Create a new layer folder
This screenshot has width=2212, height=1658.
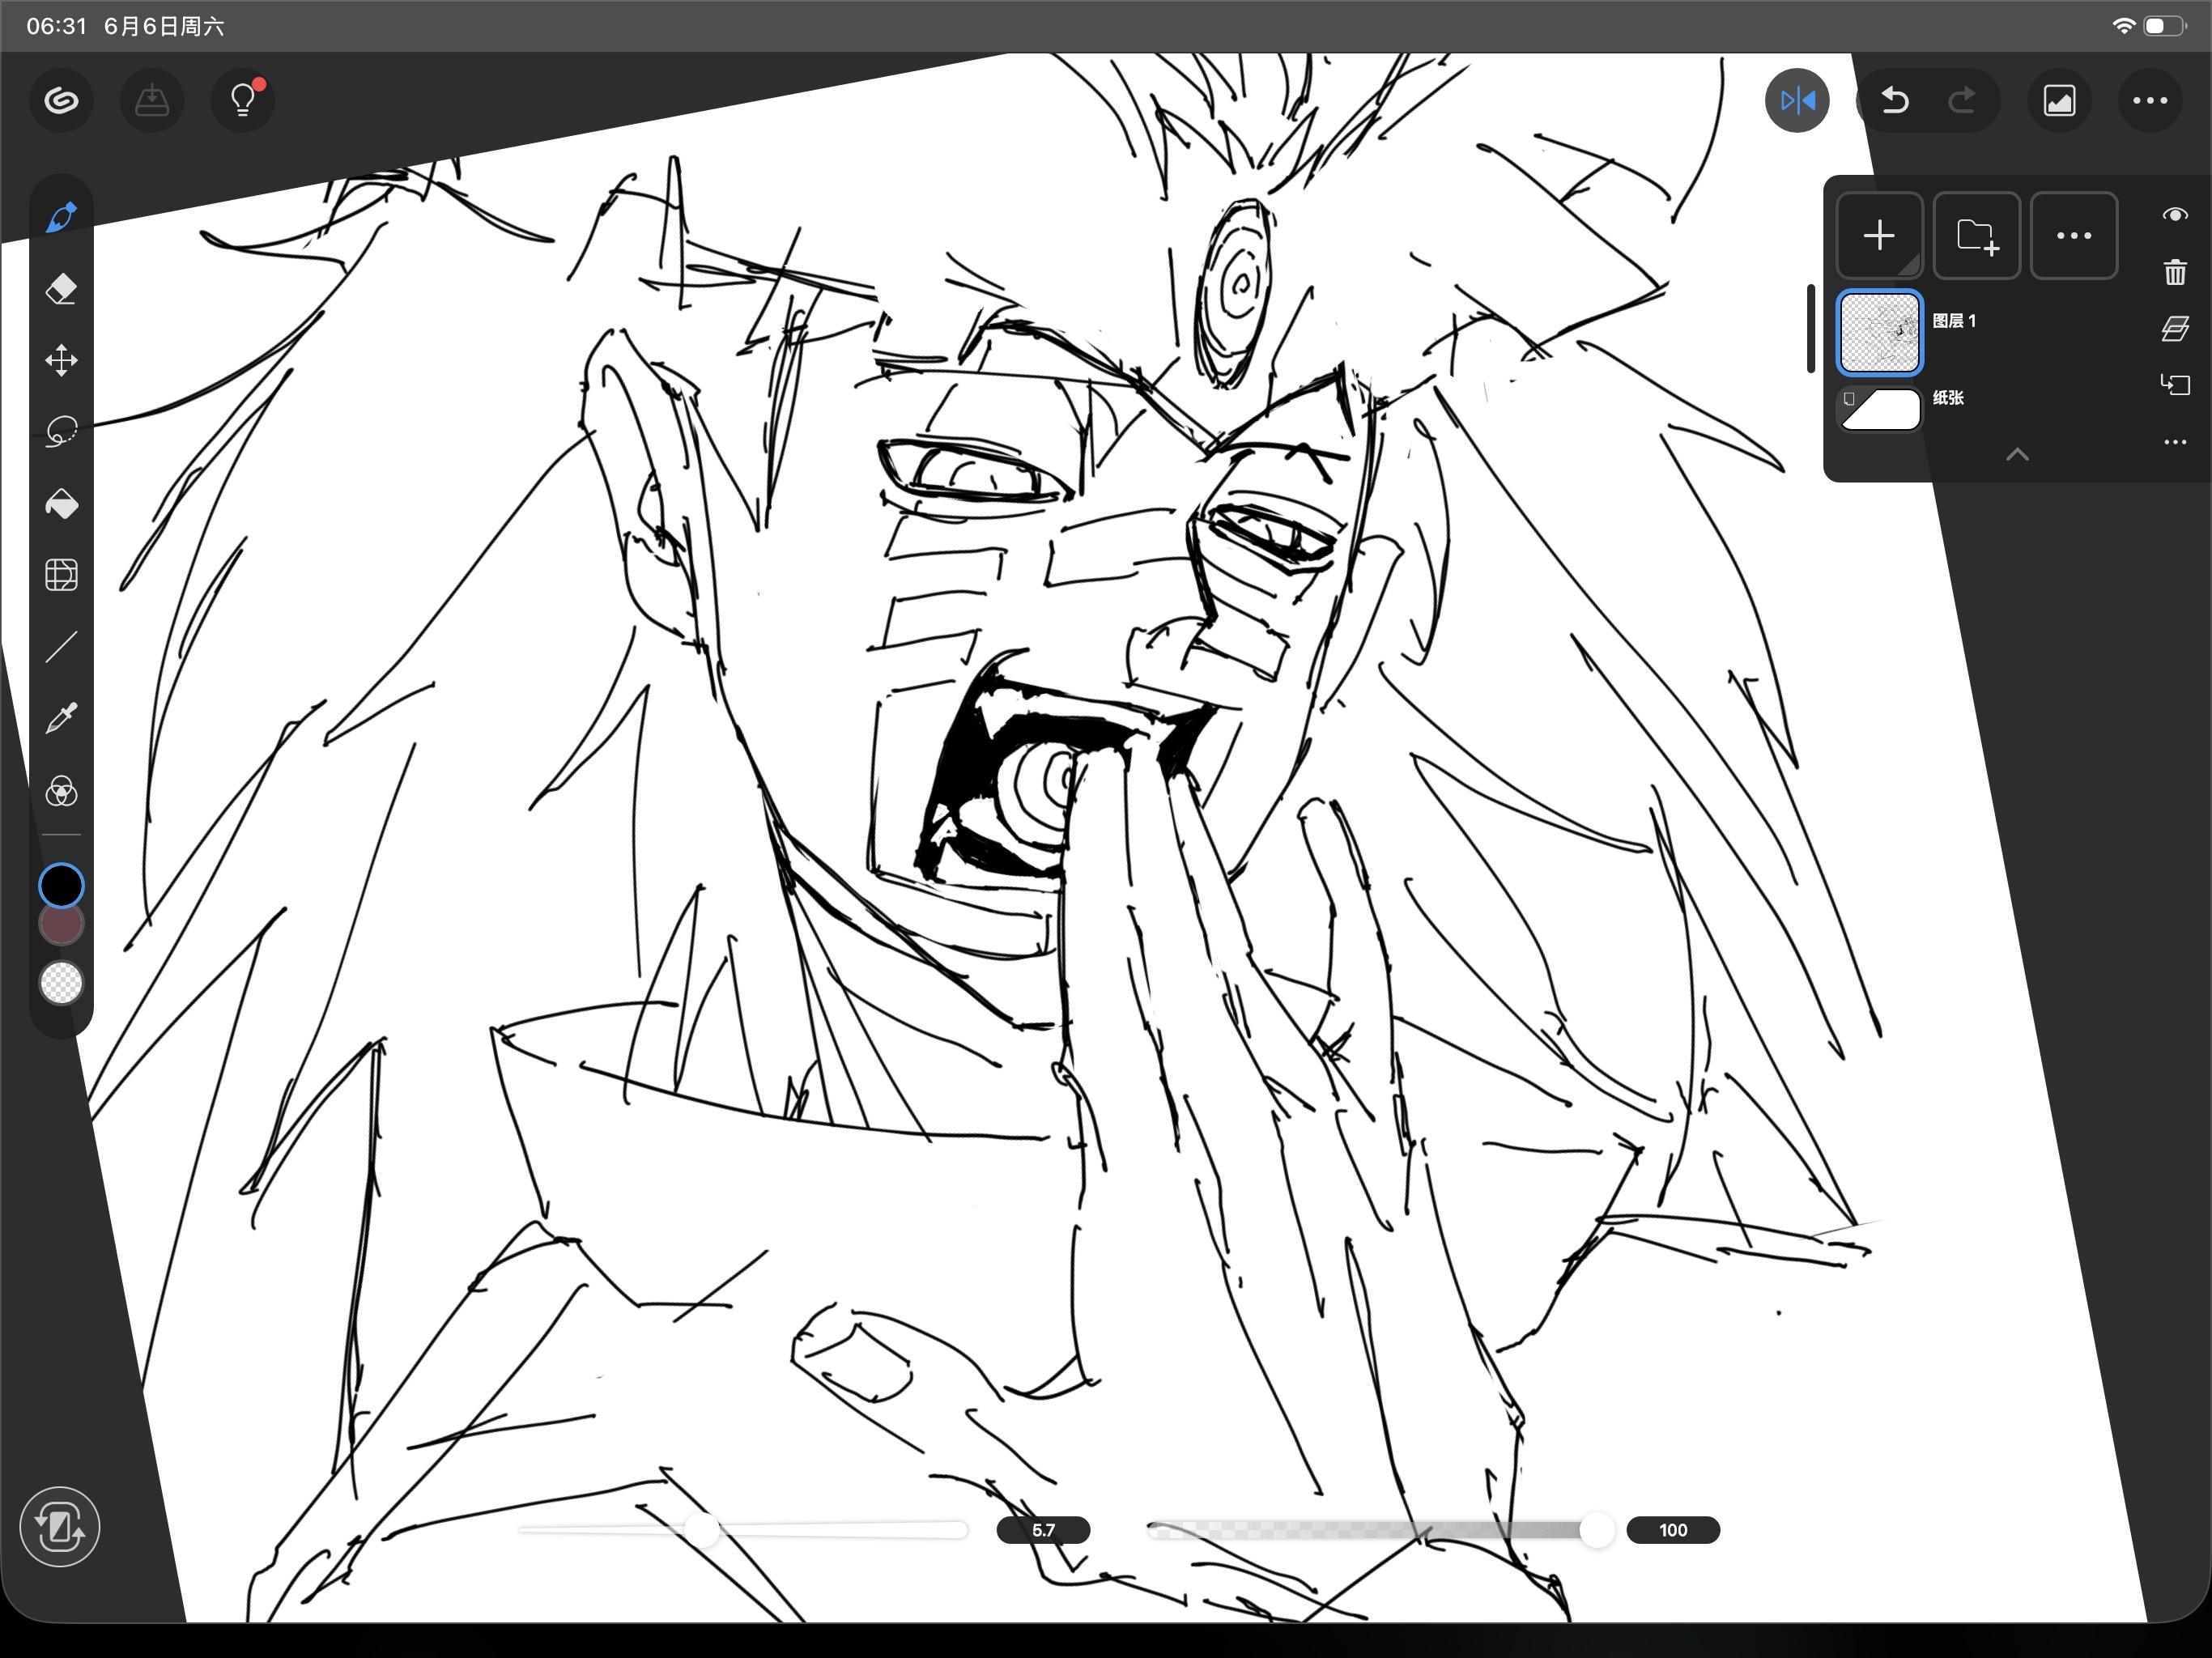pyautogui.click(x=1976, y=236)
